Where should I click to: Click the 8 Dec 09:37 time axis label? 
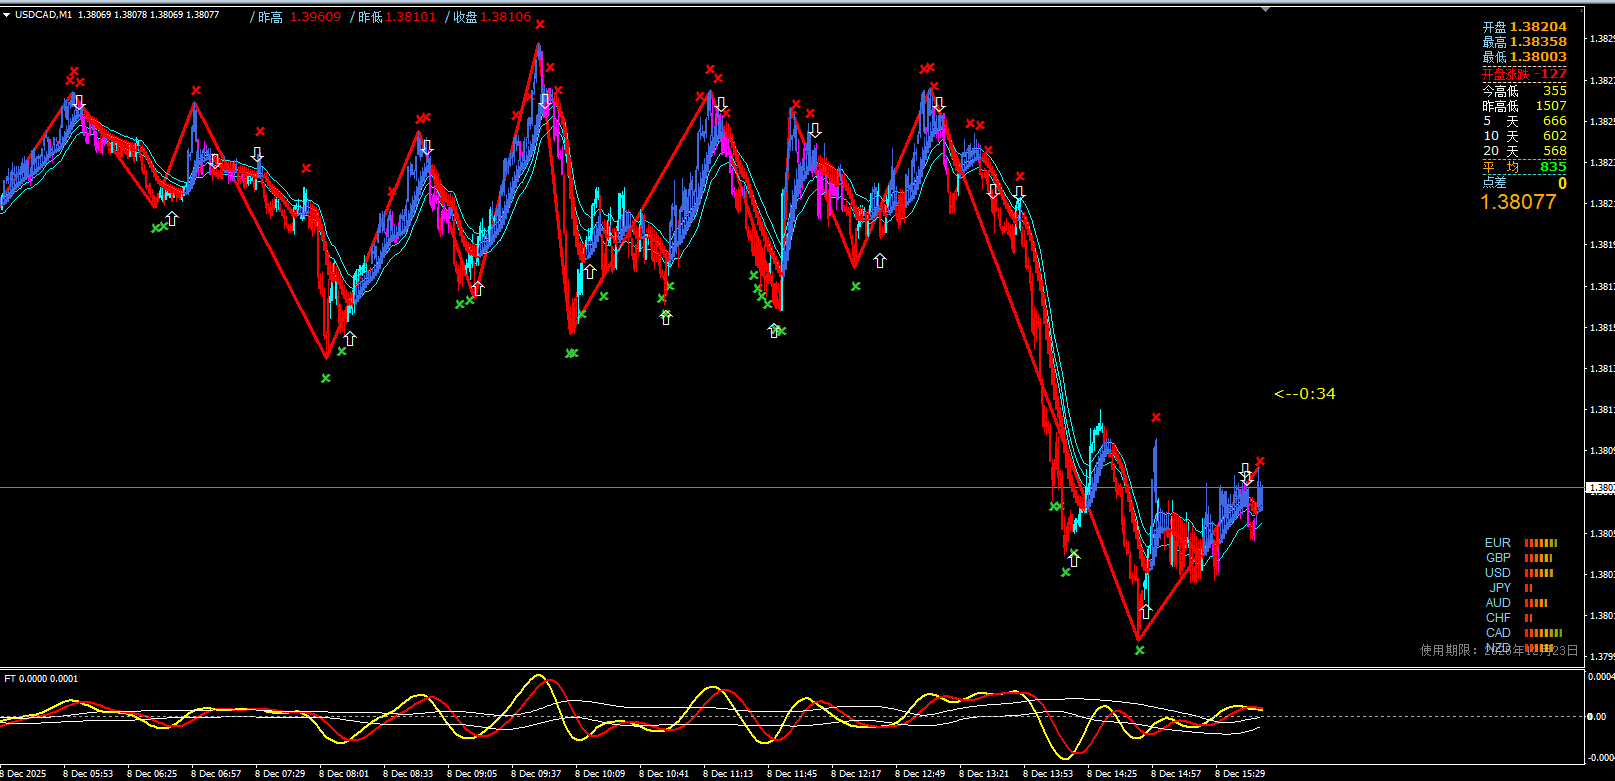coord(536,773)
